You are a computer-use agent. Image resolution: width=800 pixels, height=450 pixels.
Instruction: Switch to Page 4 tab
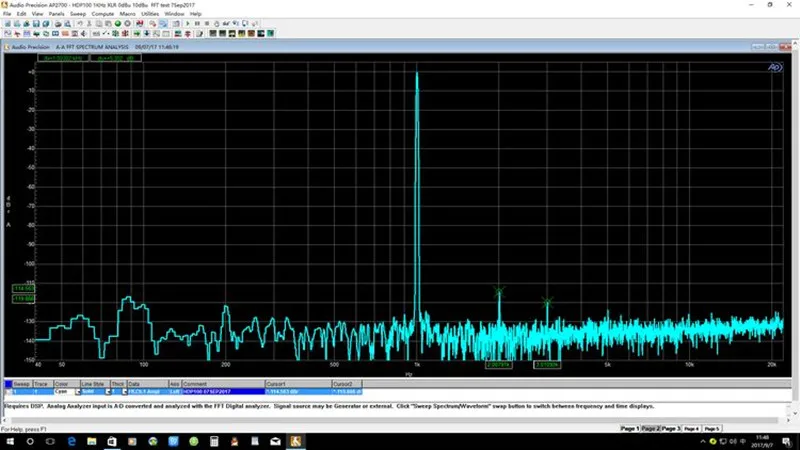(x=691, y=429)
